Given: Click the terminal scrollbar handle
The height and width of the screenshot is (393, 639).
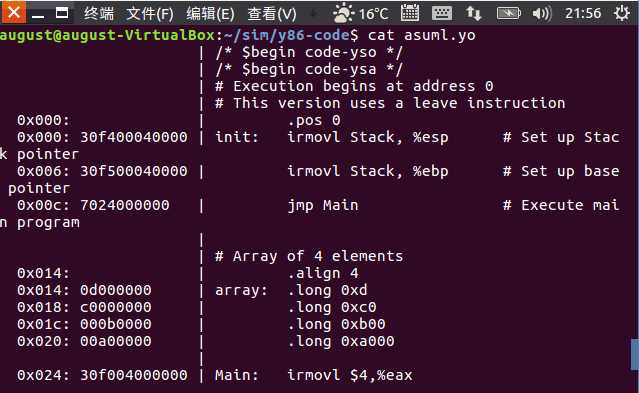Looking at the screenshot, I should 635,354.
